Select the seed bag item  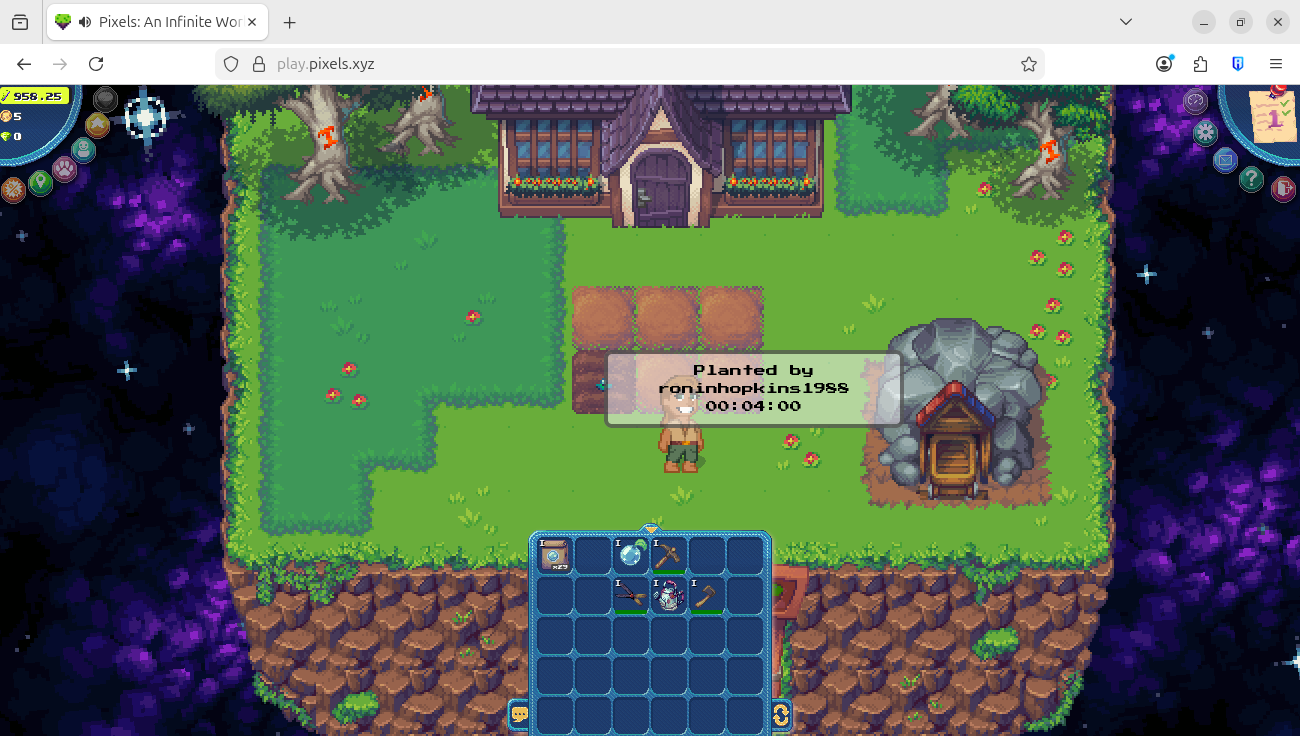(x=555, y=555)
